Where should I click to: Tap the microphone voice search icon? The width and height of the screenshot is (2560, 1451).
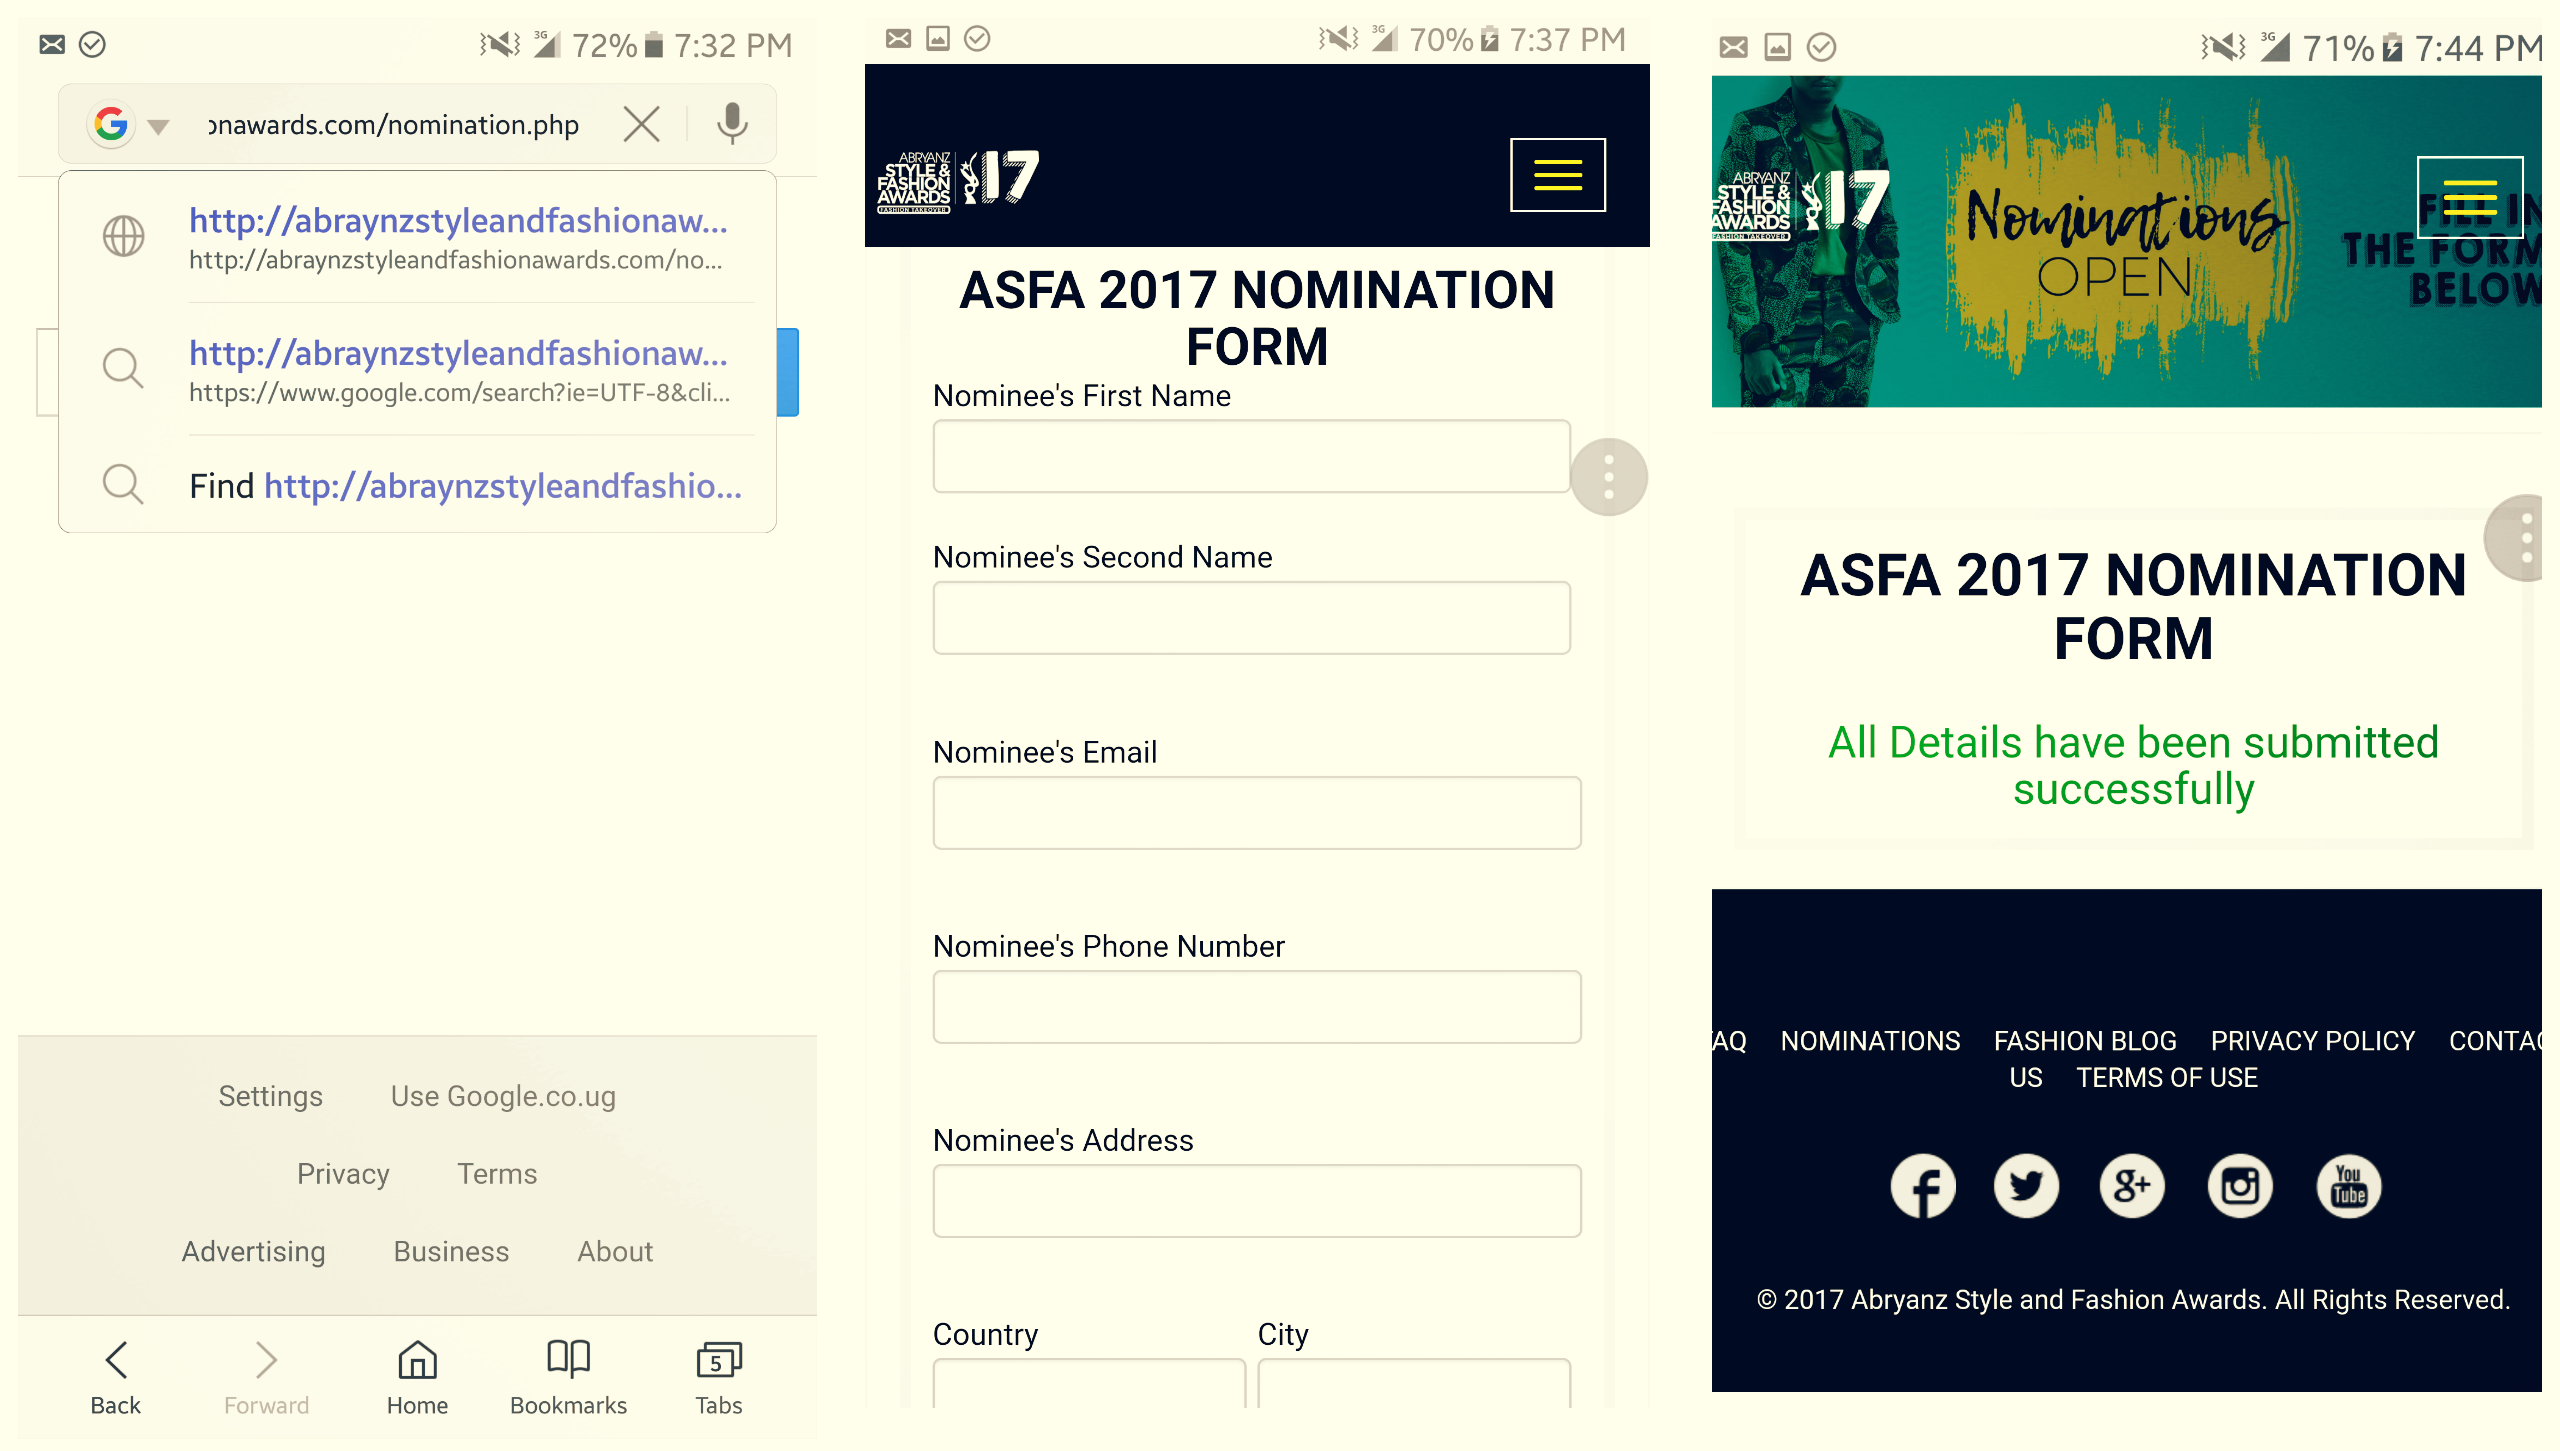tap(732, 124)
